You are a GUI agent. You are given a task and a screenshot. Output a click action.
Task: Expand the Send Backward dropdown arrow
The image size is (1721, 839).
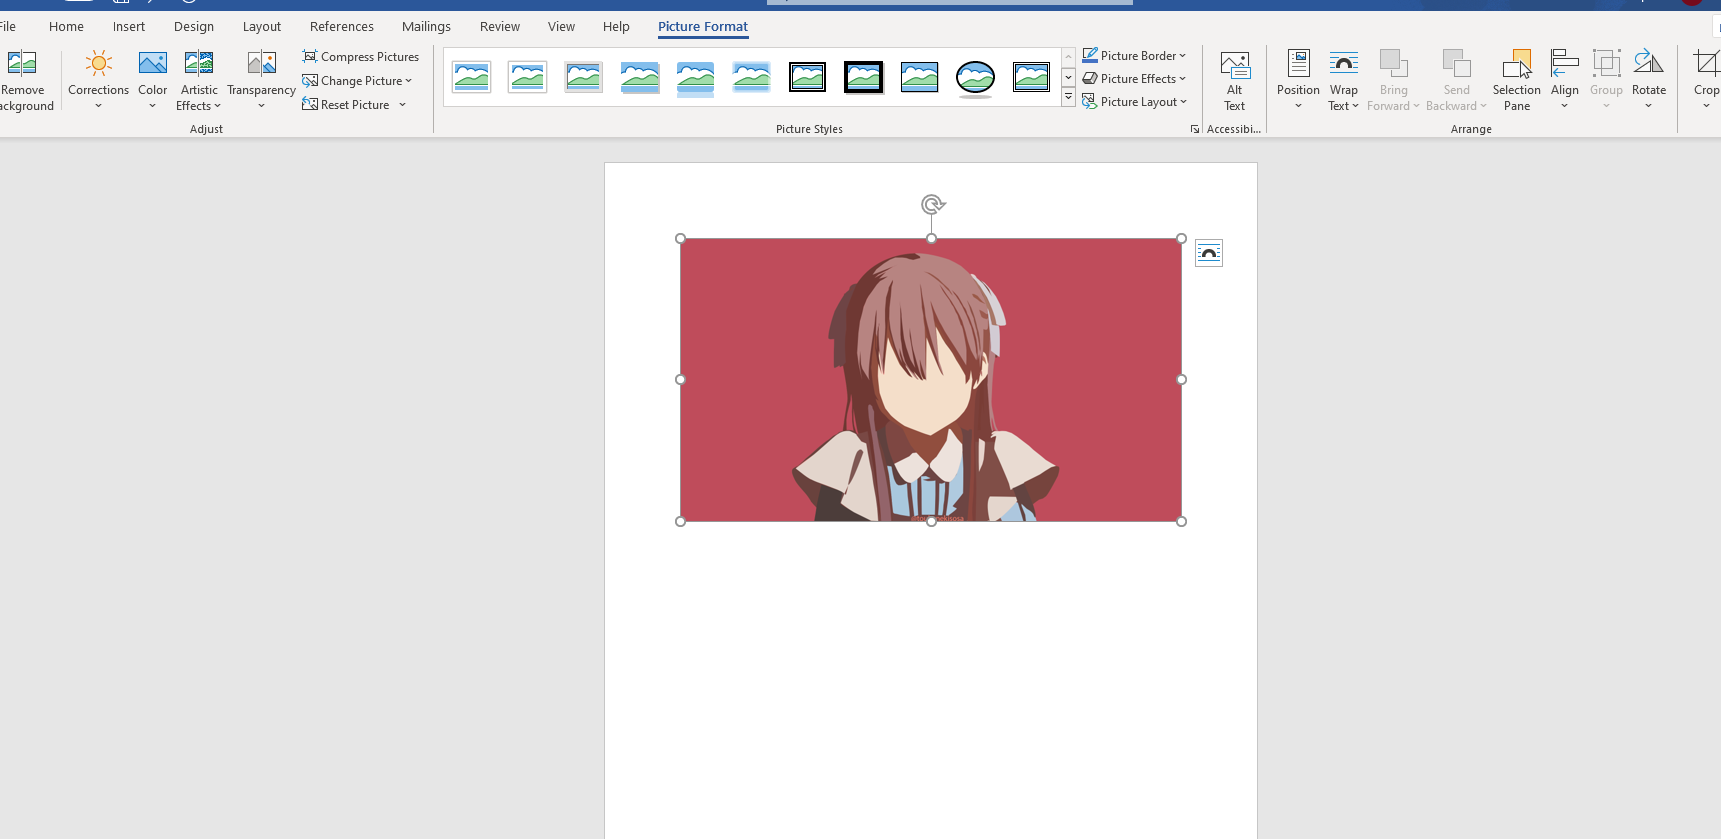click(1483, 106)
